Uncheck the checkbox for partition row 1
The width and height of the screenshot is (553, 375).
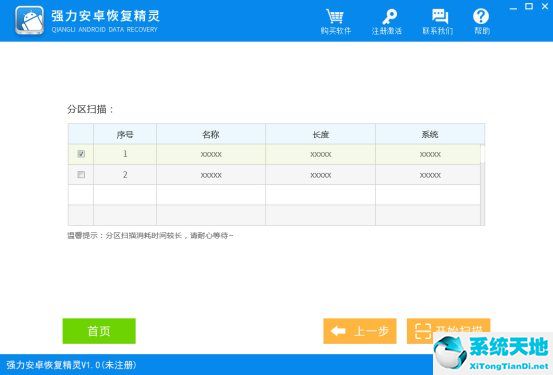tap(81, 154)
